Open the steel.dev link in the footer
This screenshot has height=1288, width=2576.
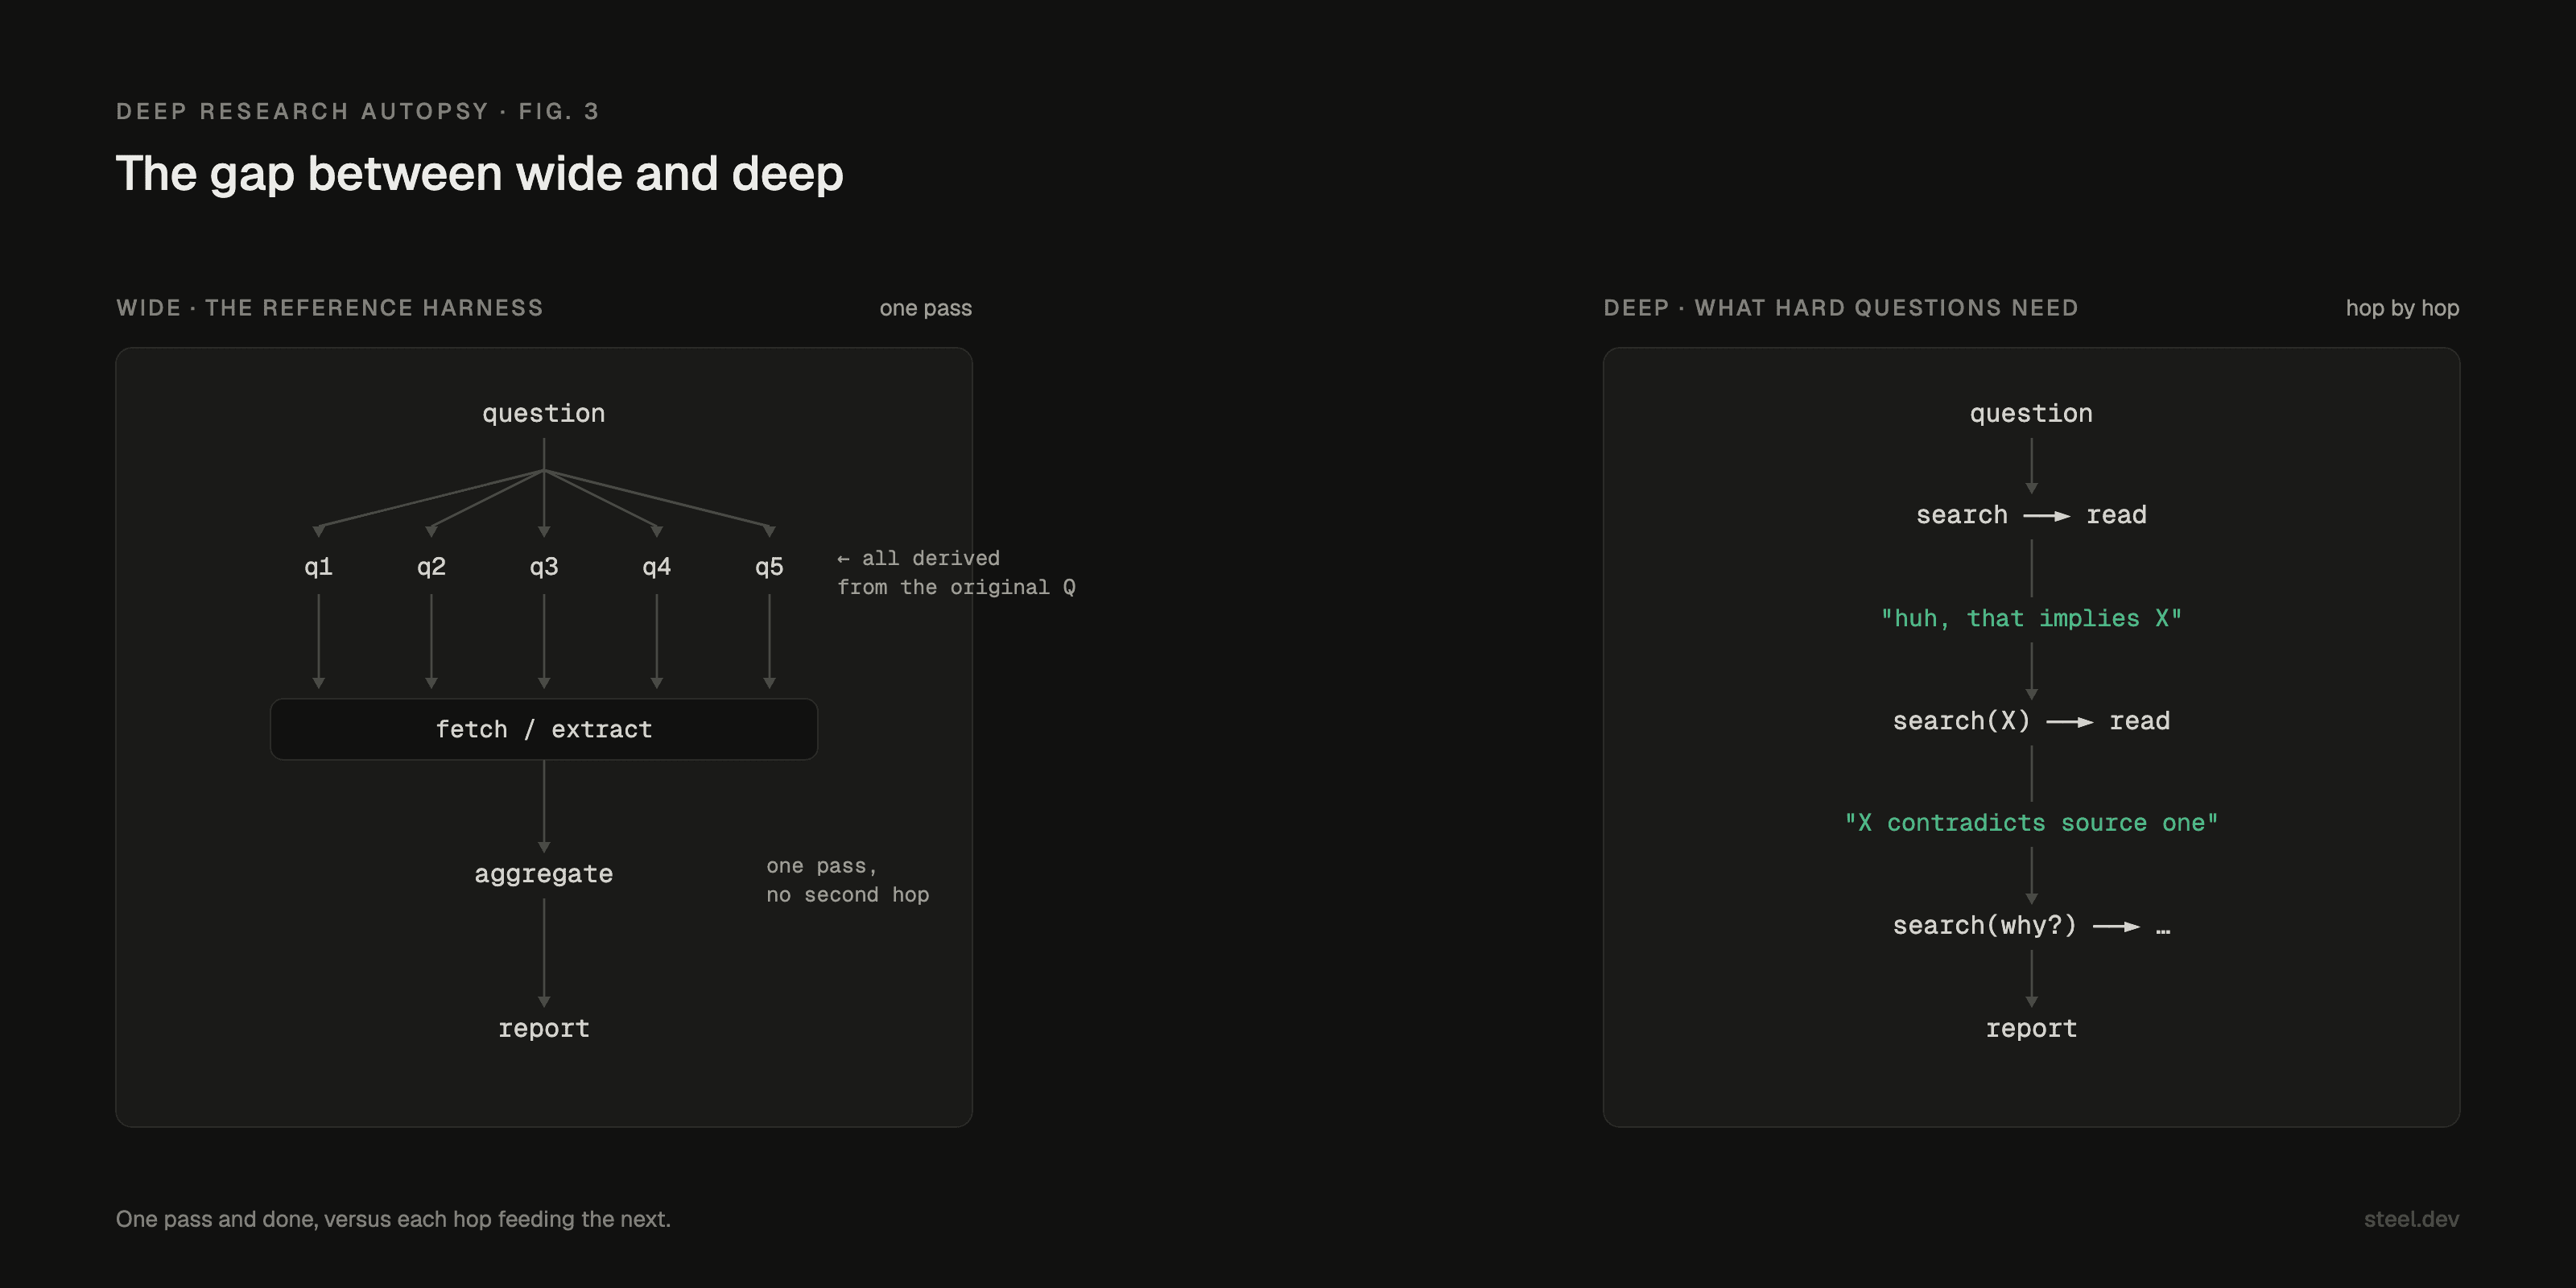[2411, 1219]
